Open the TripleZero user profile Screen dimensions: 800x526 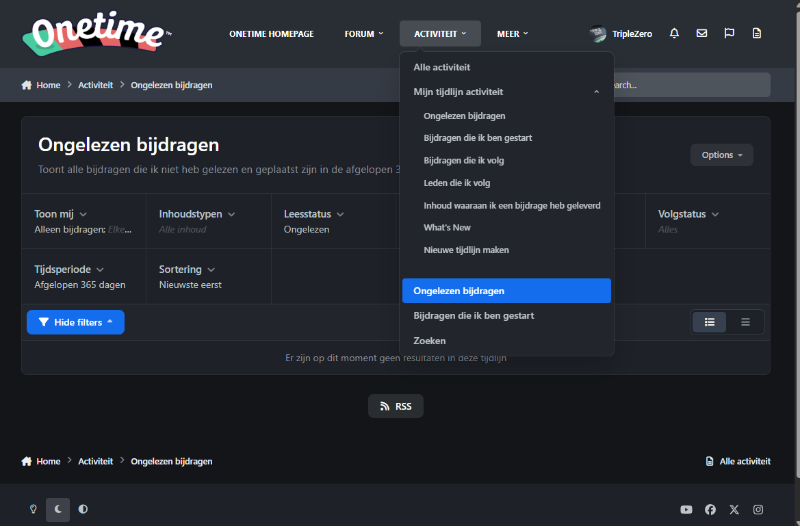coord(621,34)
